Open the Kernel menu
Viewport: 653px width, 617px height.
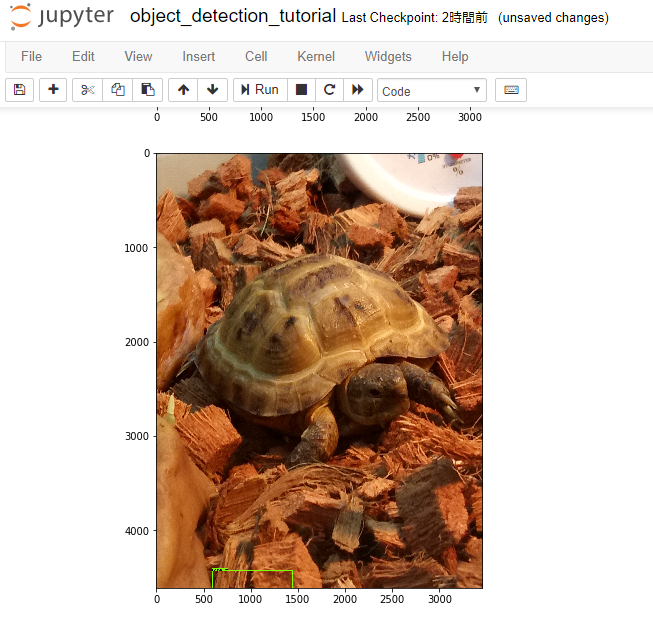(316, 57)
